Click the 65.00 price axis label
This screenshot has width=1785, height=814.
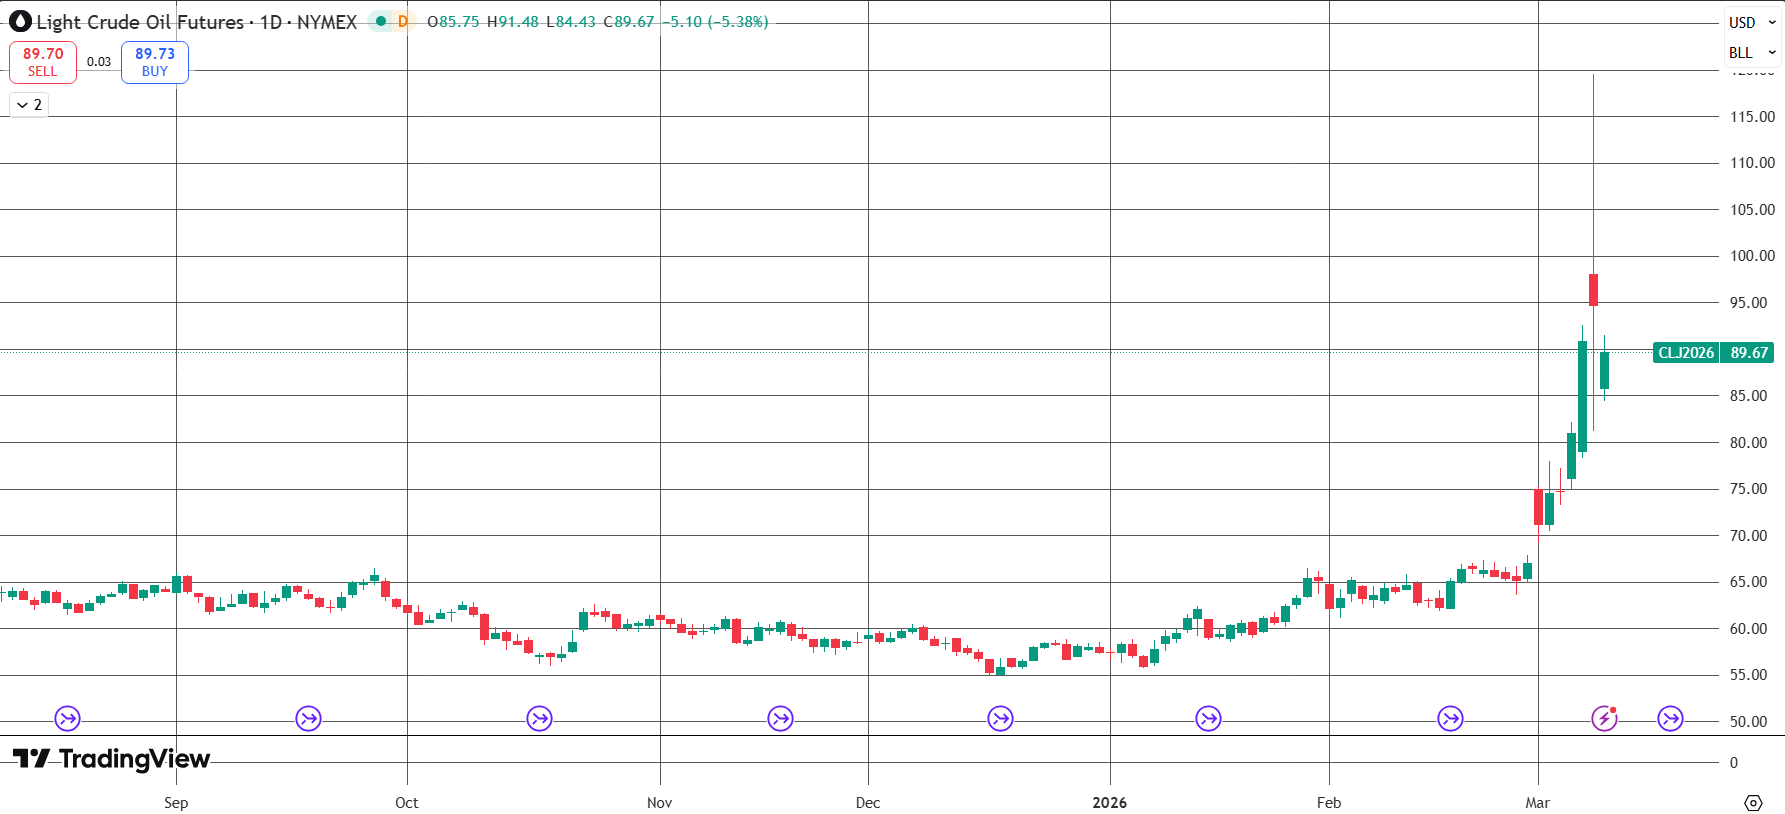click(1749, 582)
